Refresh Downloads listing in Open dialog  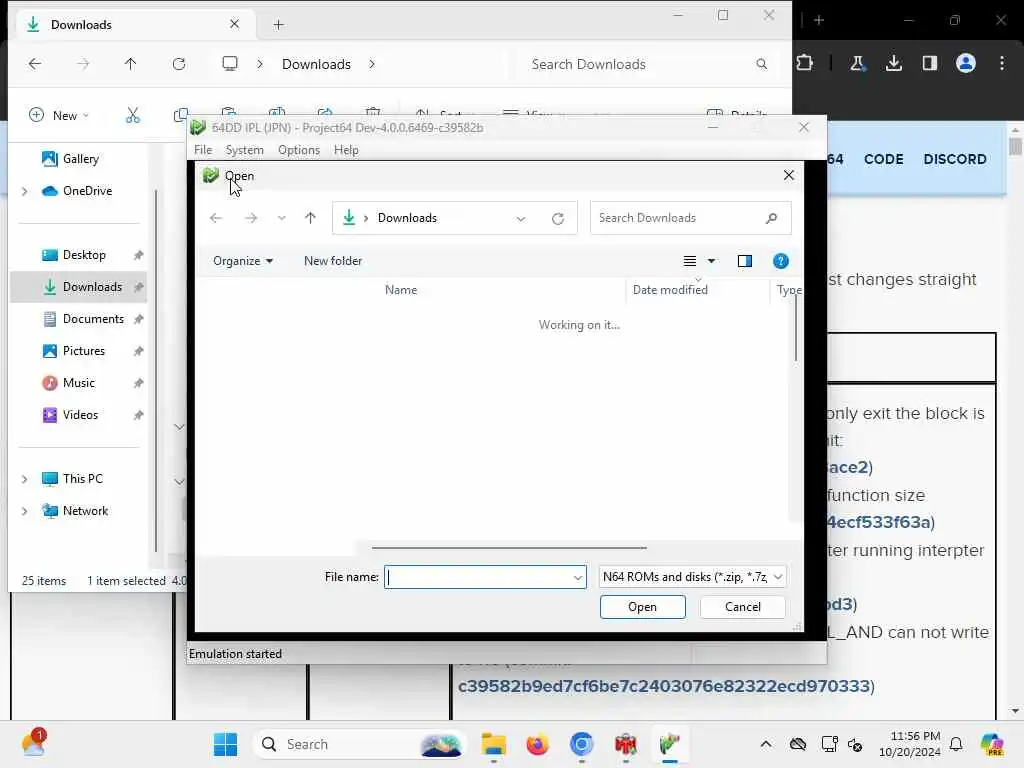(558, 219)
